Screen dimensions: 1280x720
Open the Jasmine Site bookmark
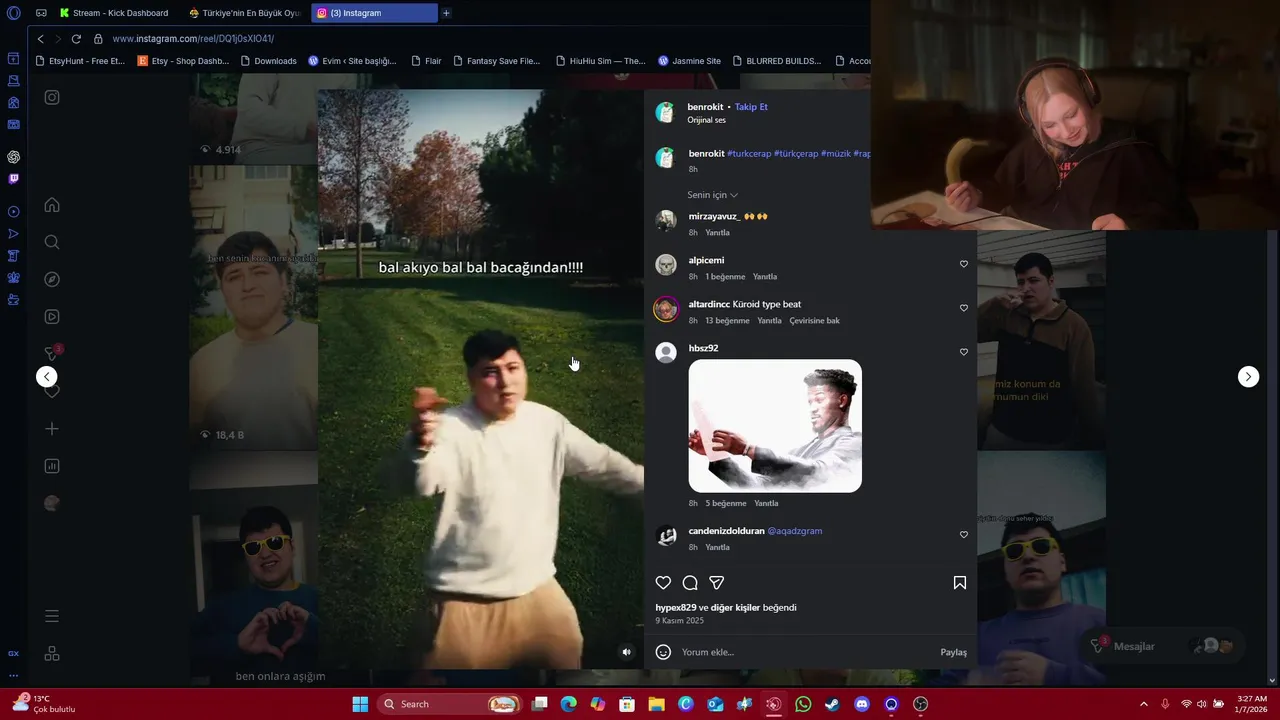coord(689,61)
